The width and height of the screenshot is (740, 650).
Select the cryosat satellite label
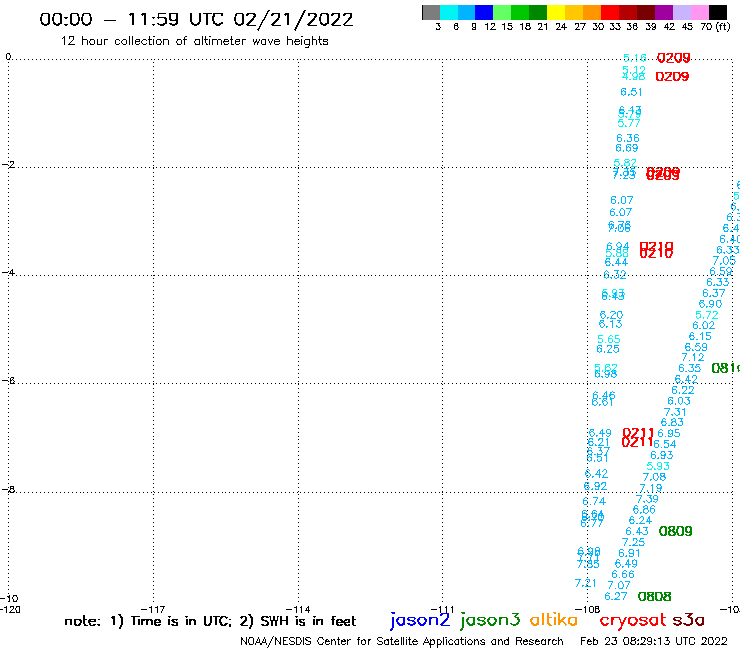(633, 620)
